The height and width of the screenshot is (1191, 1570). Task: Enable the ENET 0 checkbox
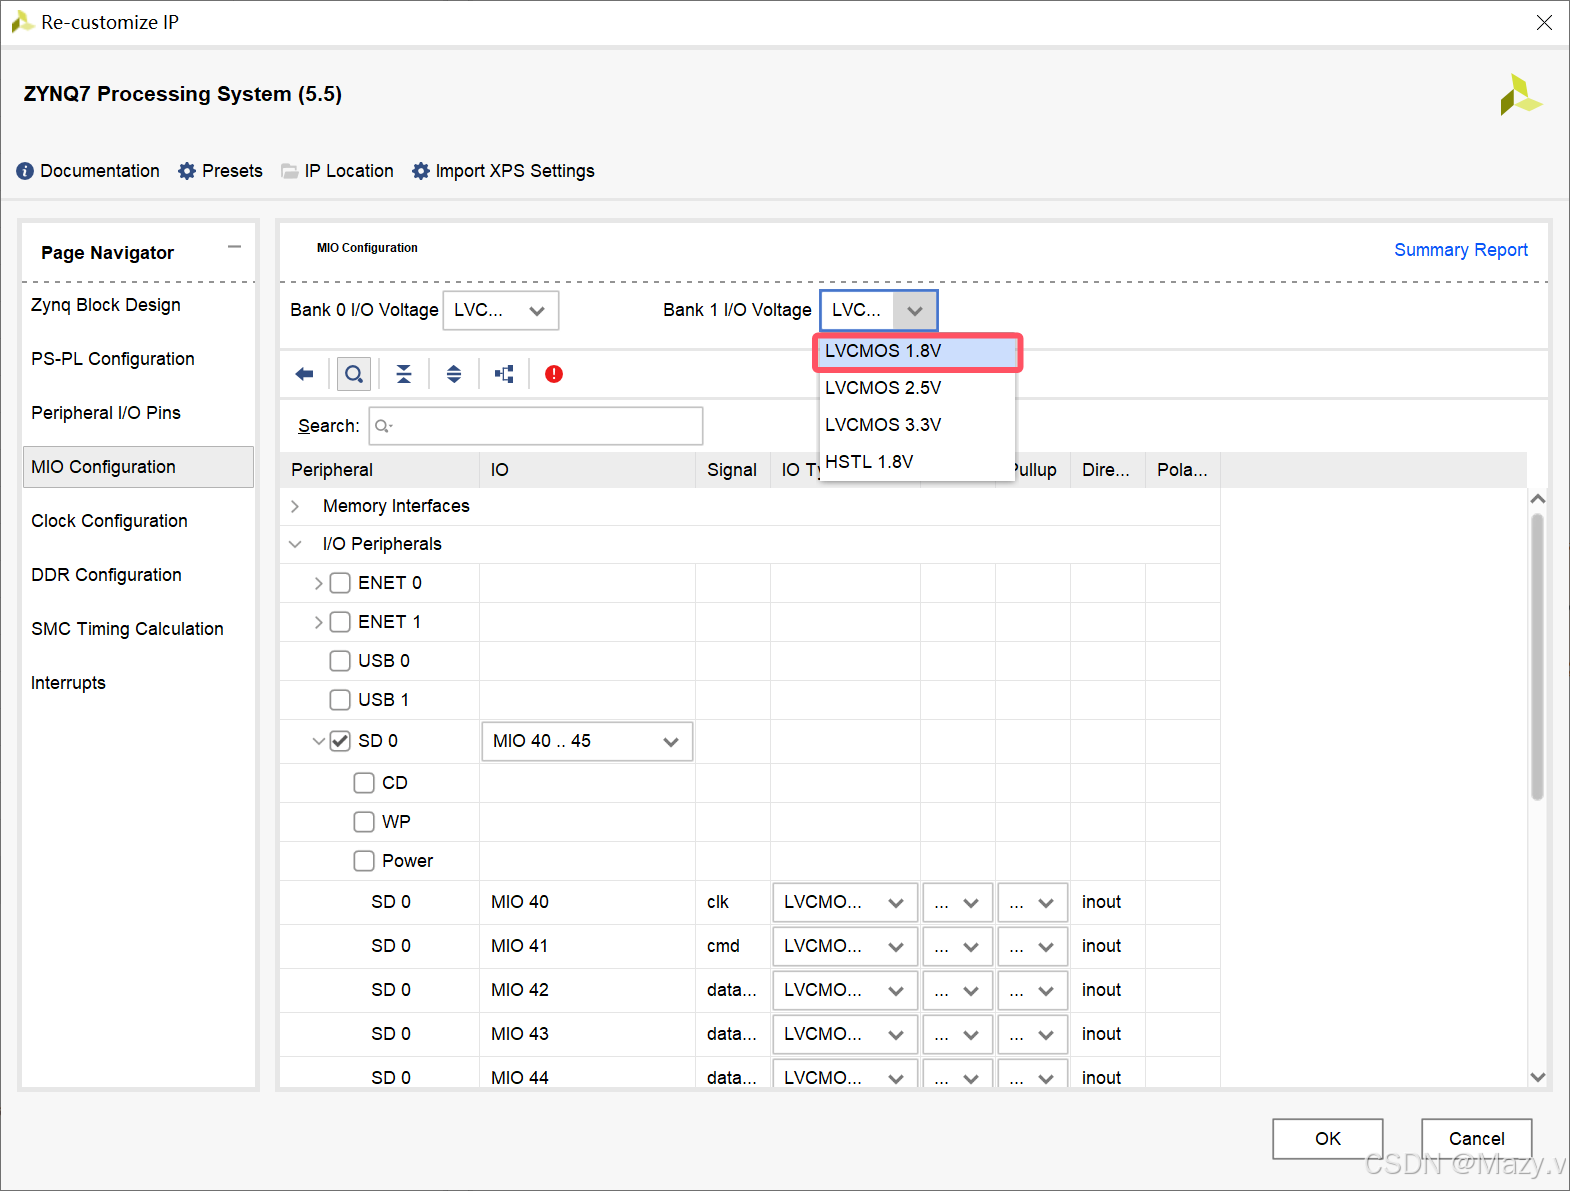tap(340, 583)
